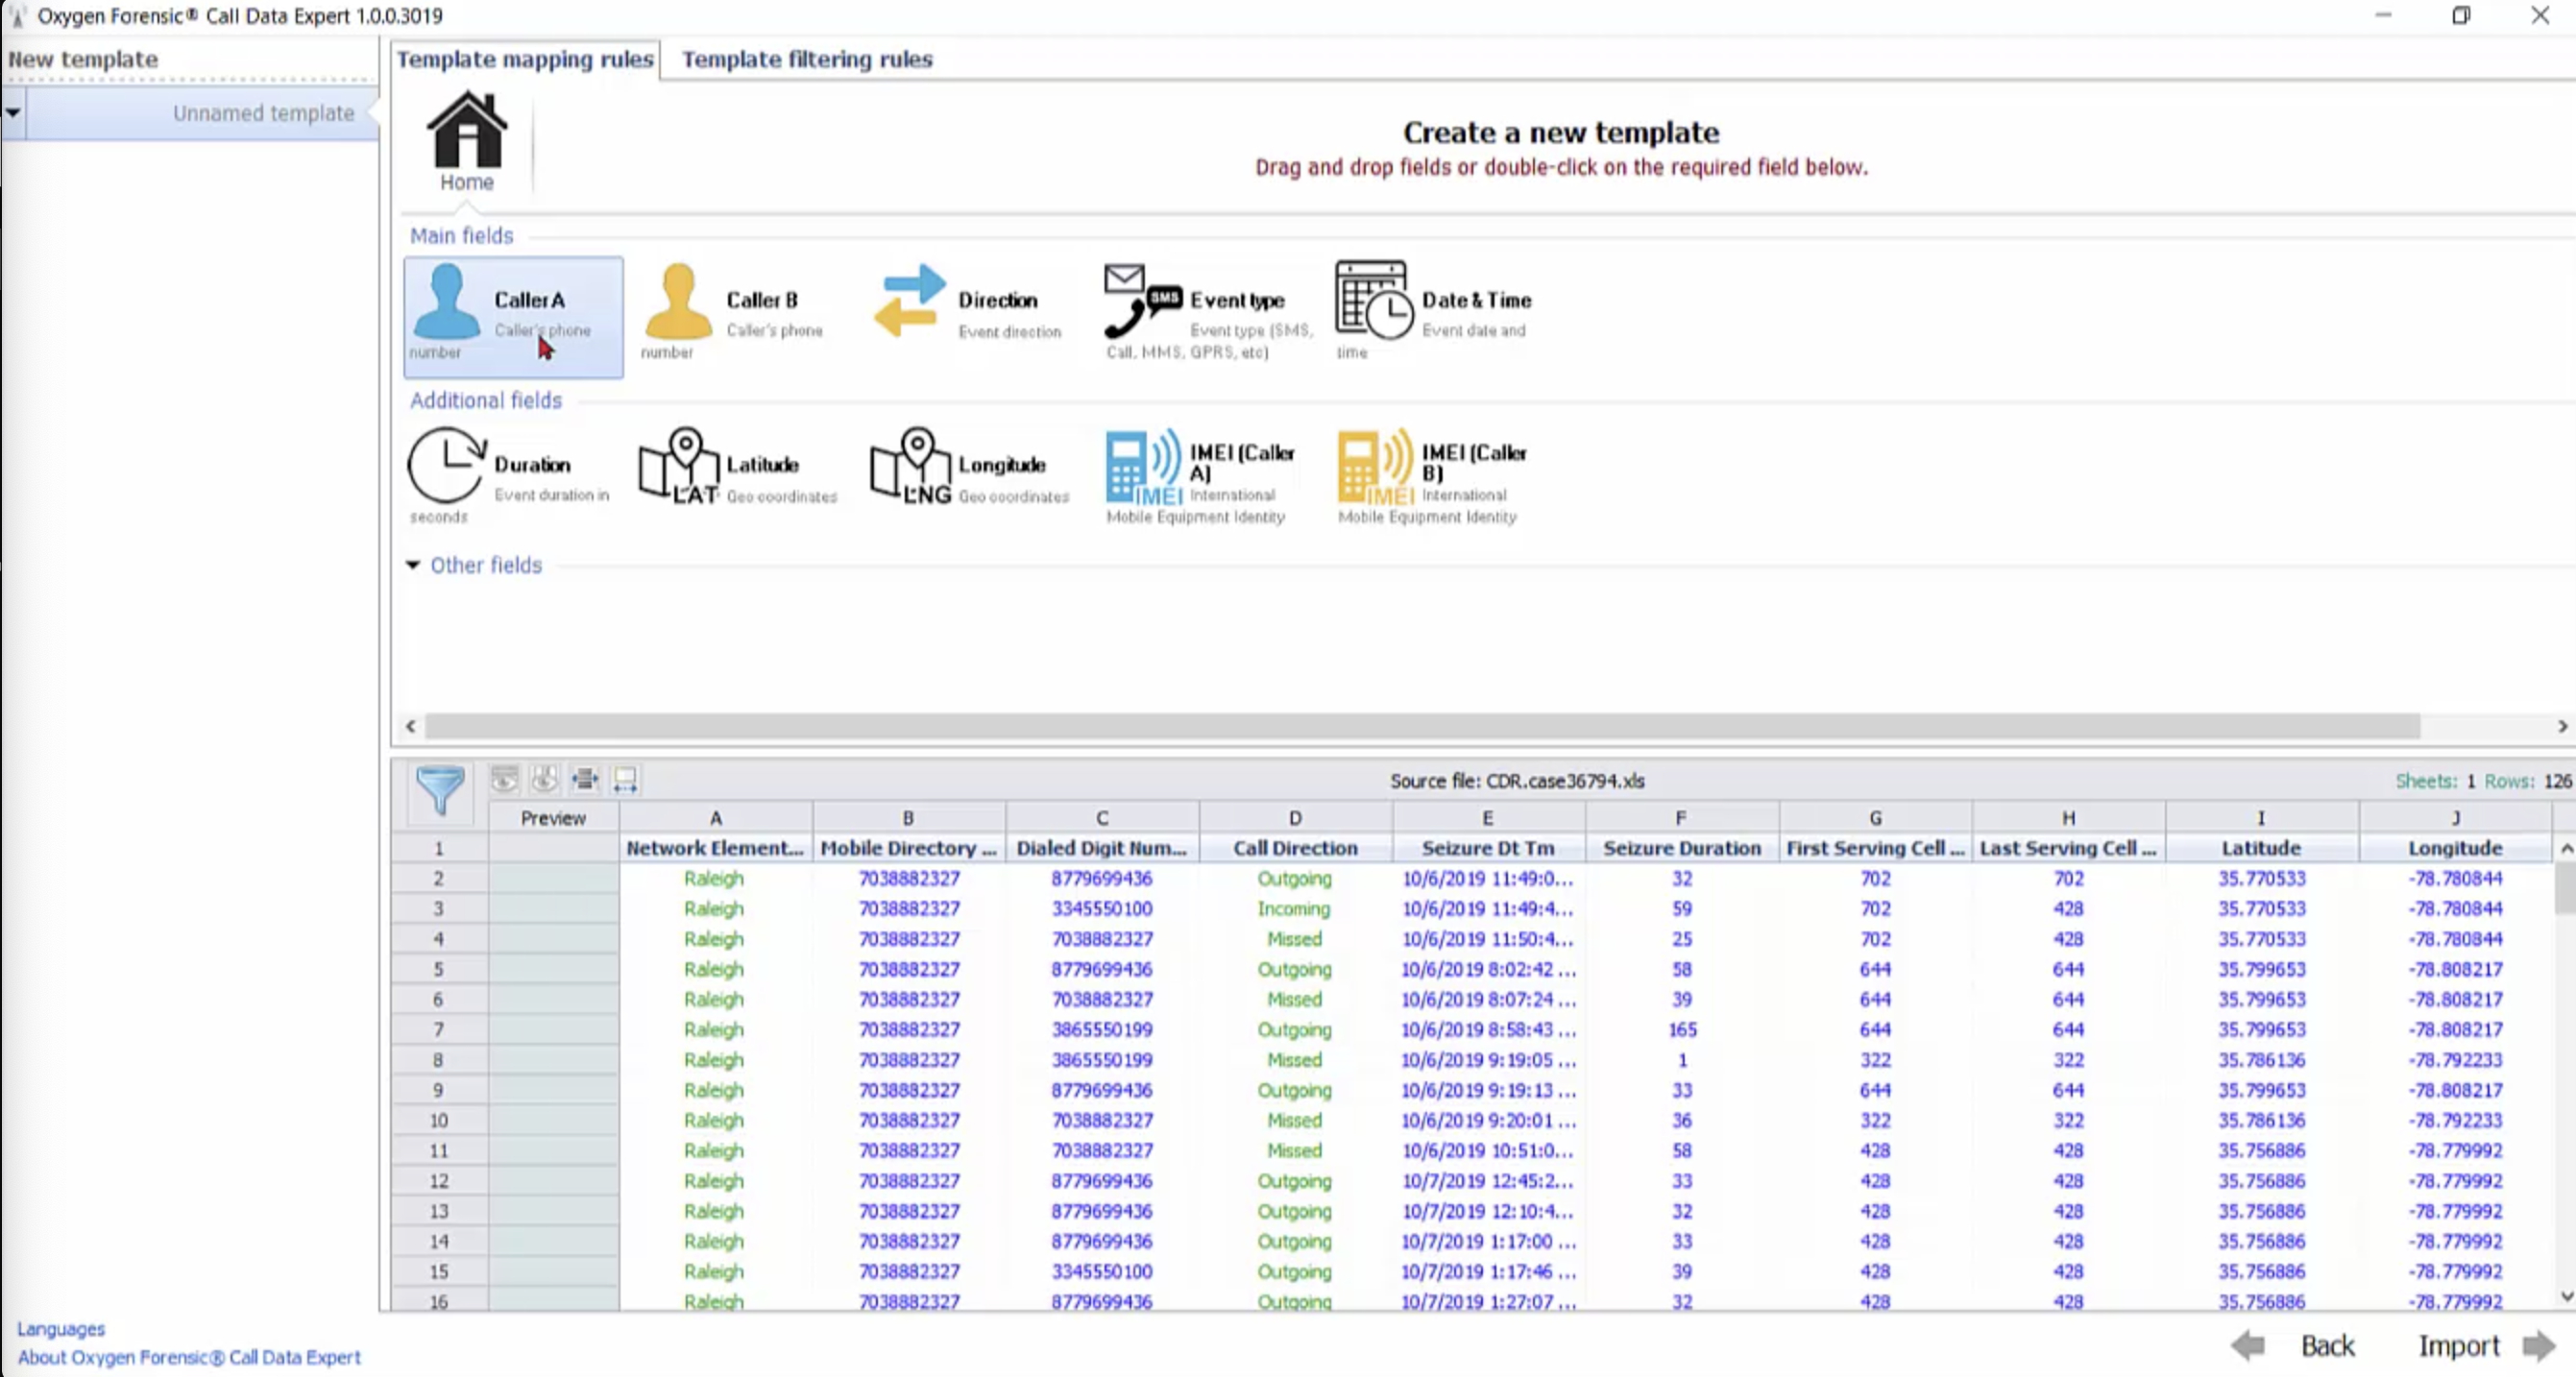Click the Import arrow icon
The width and height of the screenshot is (2576, 1377).
2539,1345
